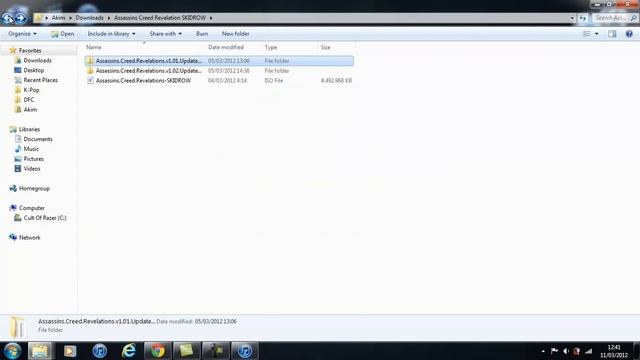Change the view with the view icon
This screenshot has width=640, height=360.
pos(587,34)
